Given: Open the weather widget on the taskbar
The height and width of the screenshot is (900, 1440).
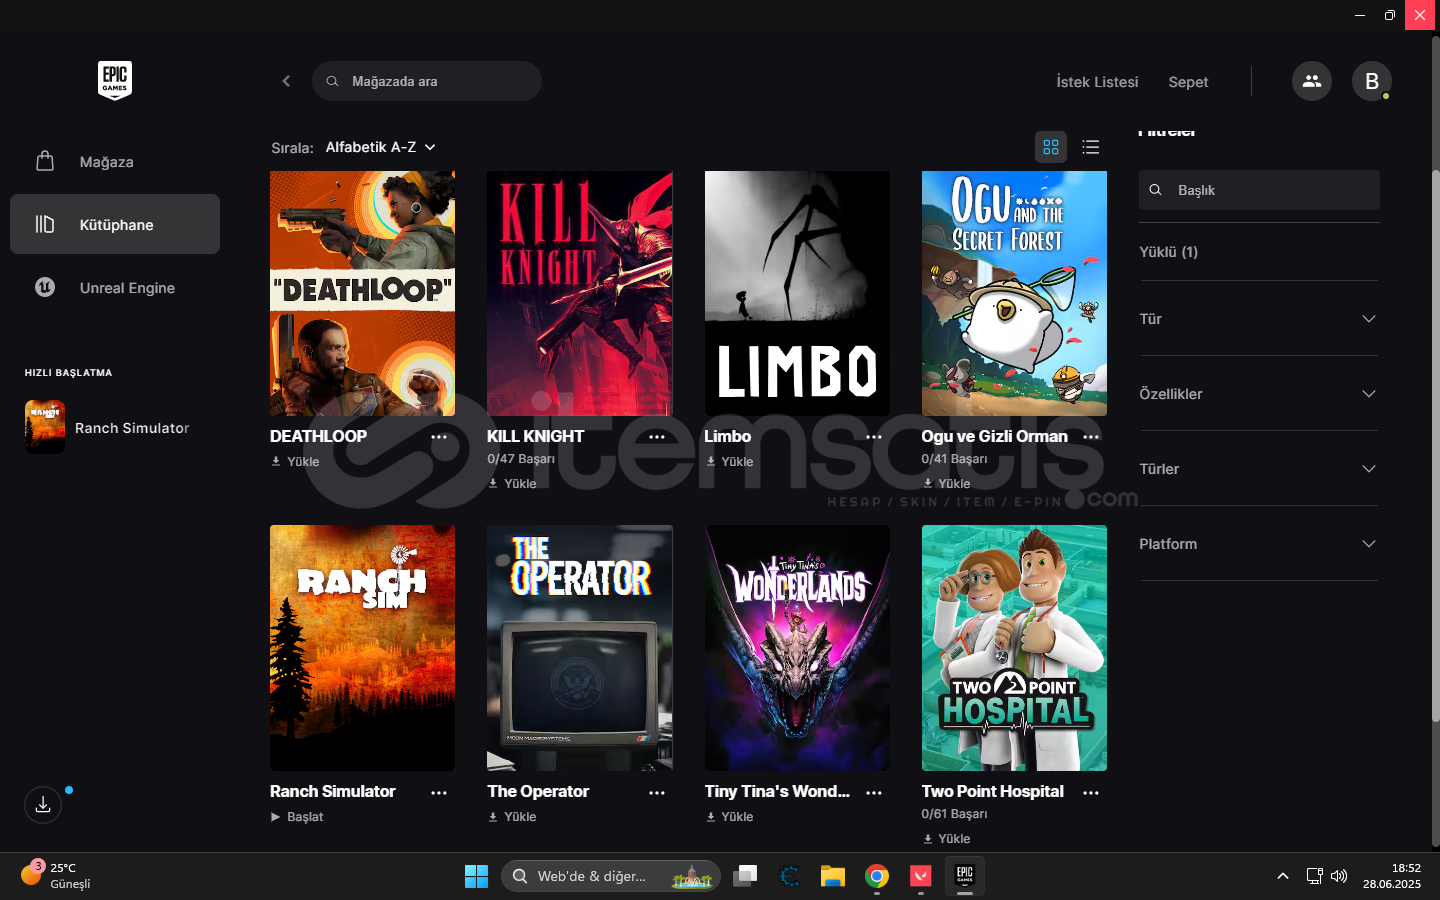Looking at the screenshot, I should (58, 876).
